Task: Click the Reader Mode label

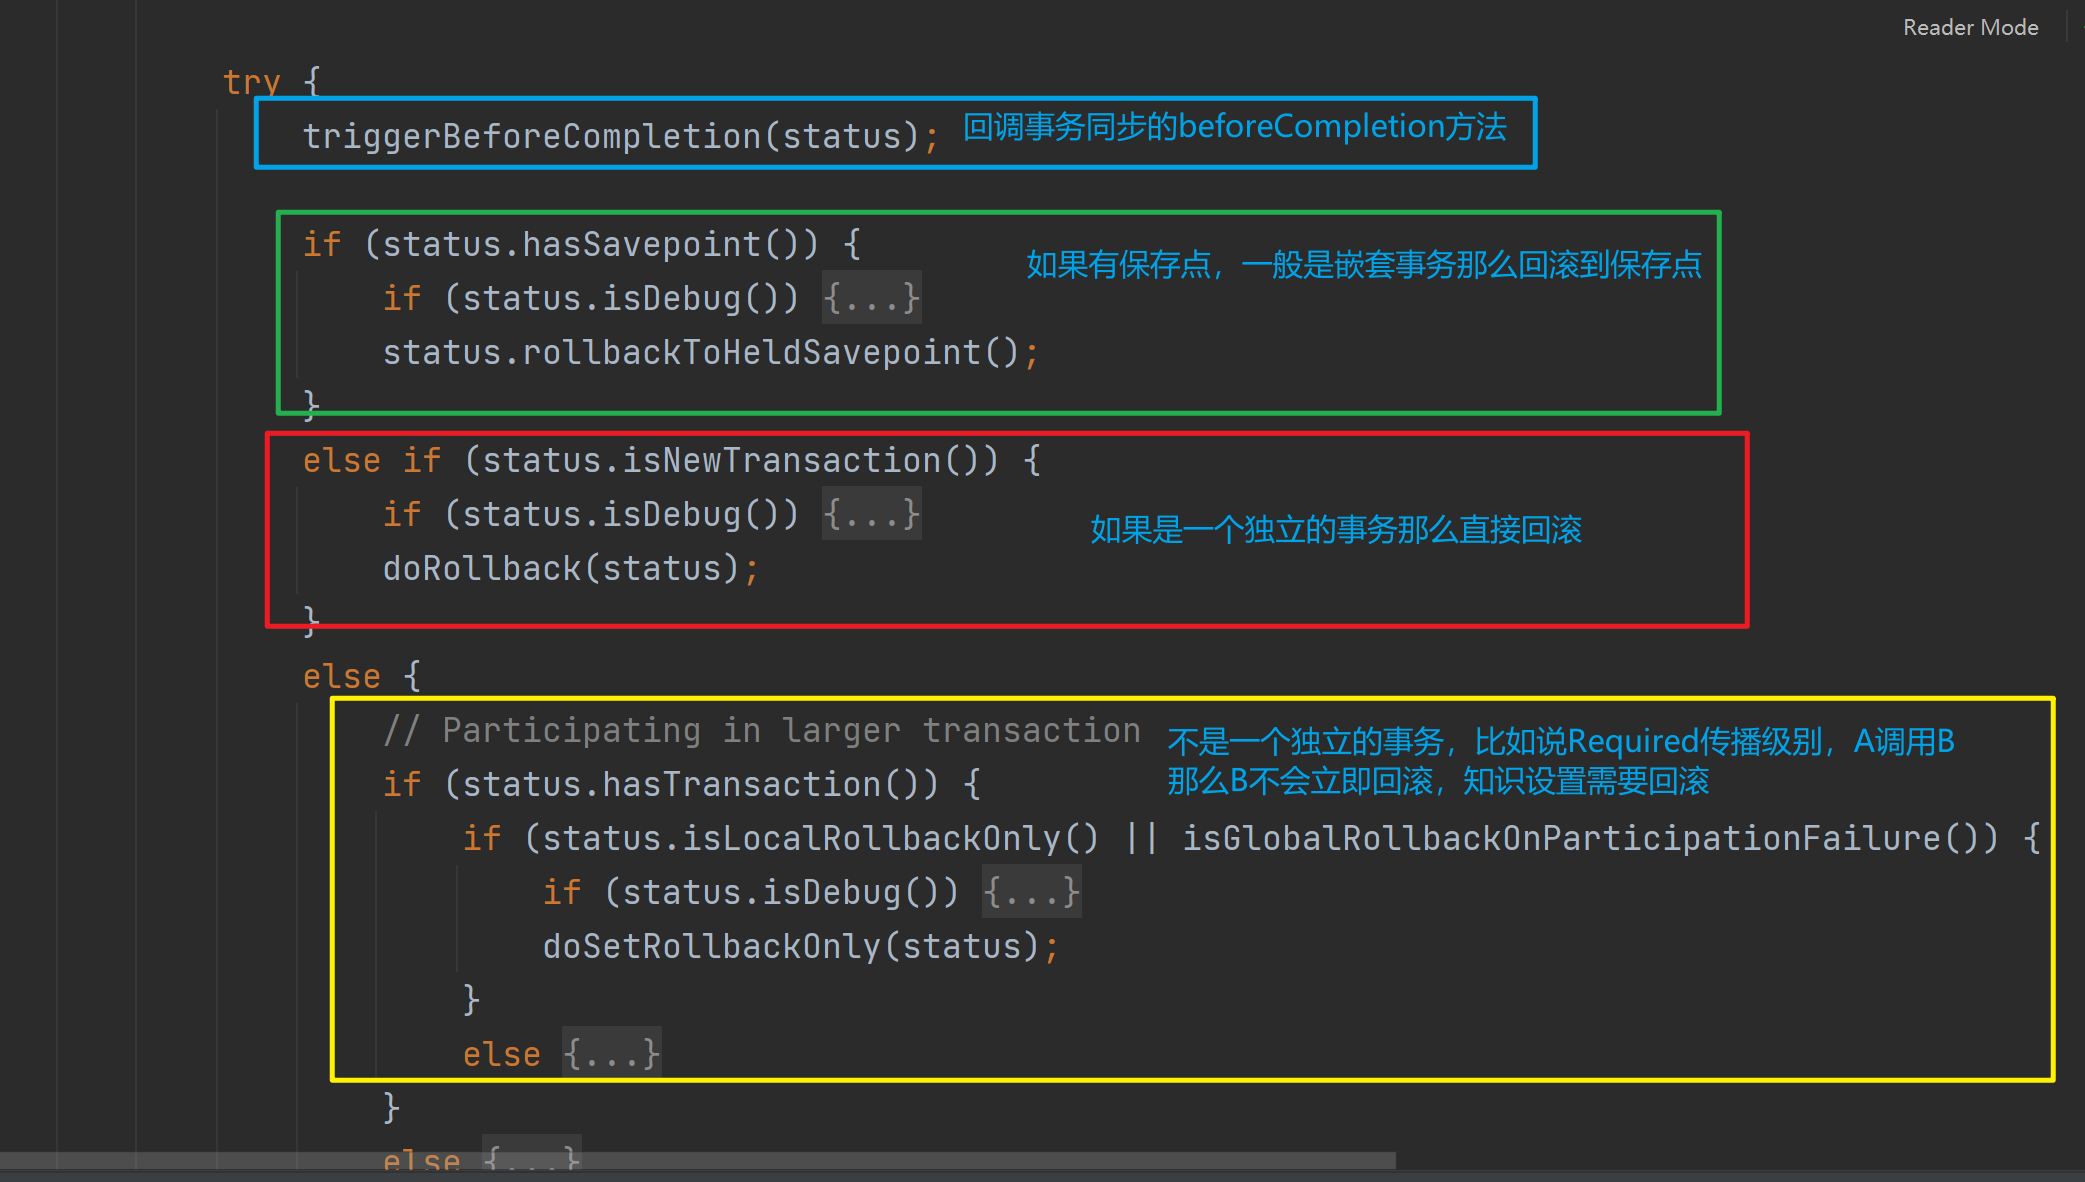Action: 1970,27
